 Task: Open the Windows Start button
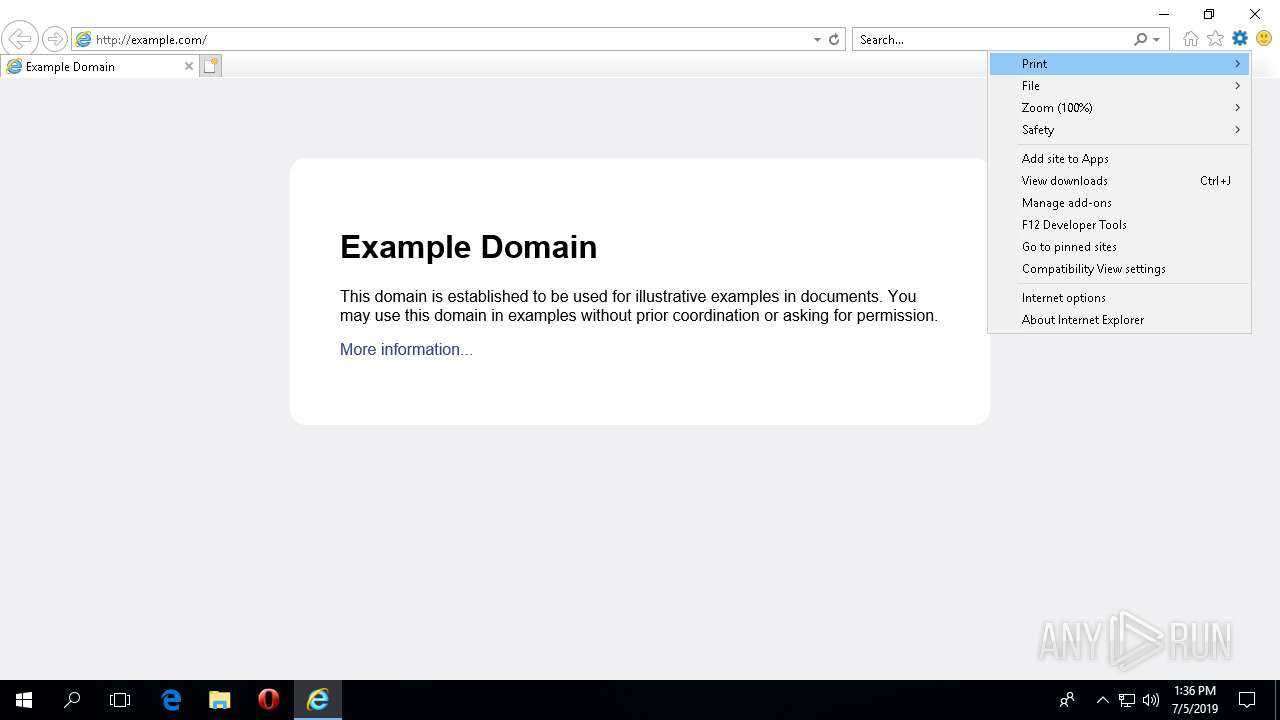click(24, 700)
